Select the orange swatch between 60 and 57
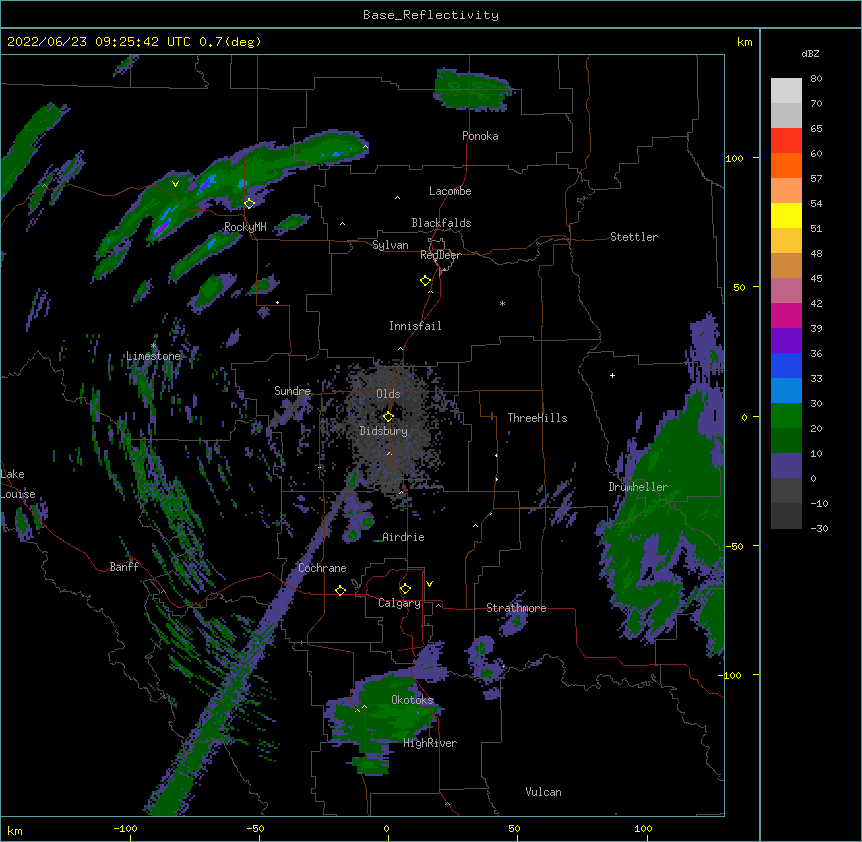862x842 pixels. point(786,165)
